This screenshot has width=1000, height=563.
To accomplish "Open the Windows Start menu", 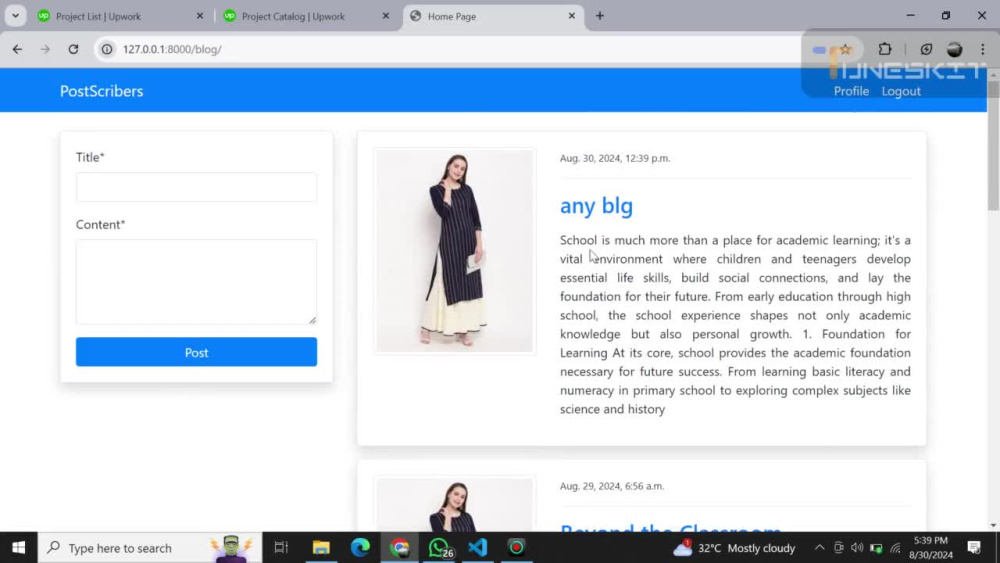I will coord(18,548).
